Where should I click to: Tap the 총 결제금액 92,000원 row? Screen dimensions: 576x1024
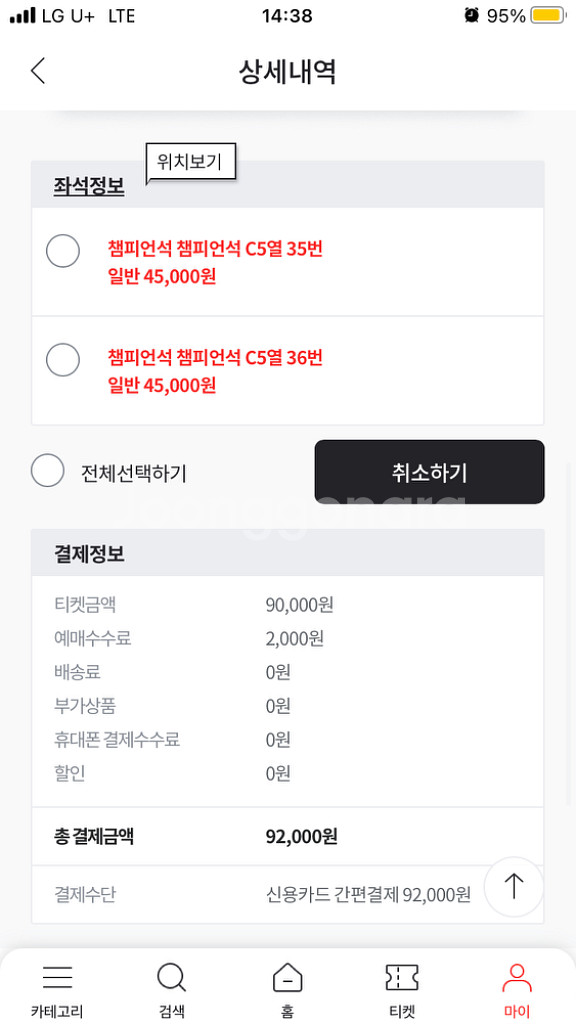coord(287,837)
